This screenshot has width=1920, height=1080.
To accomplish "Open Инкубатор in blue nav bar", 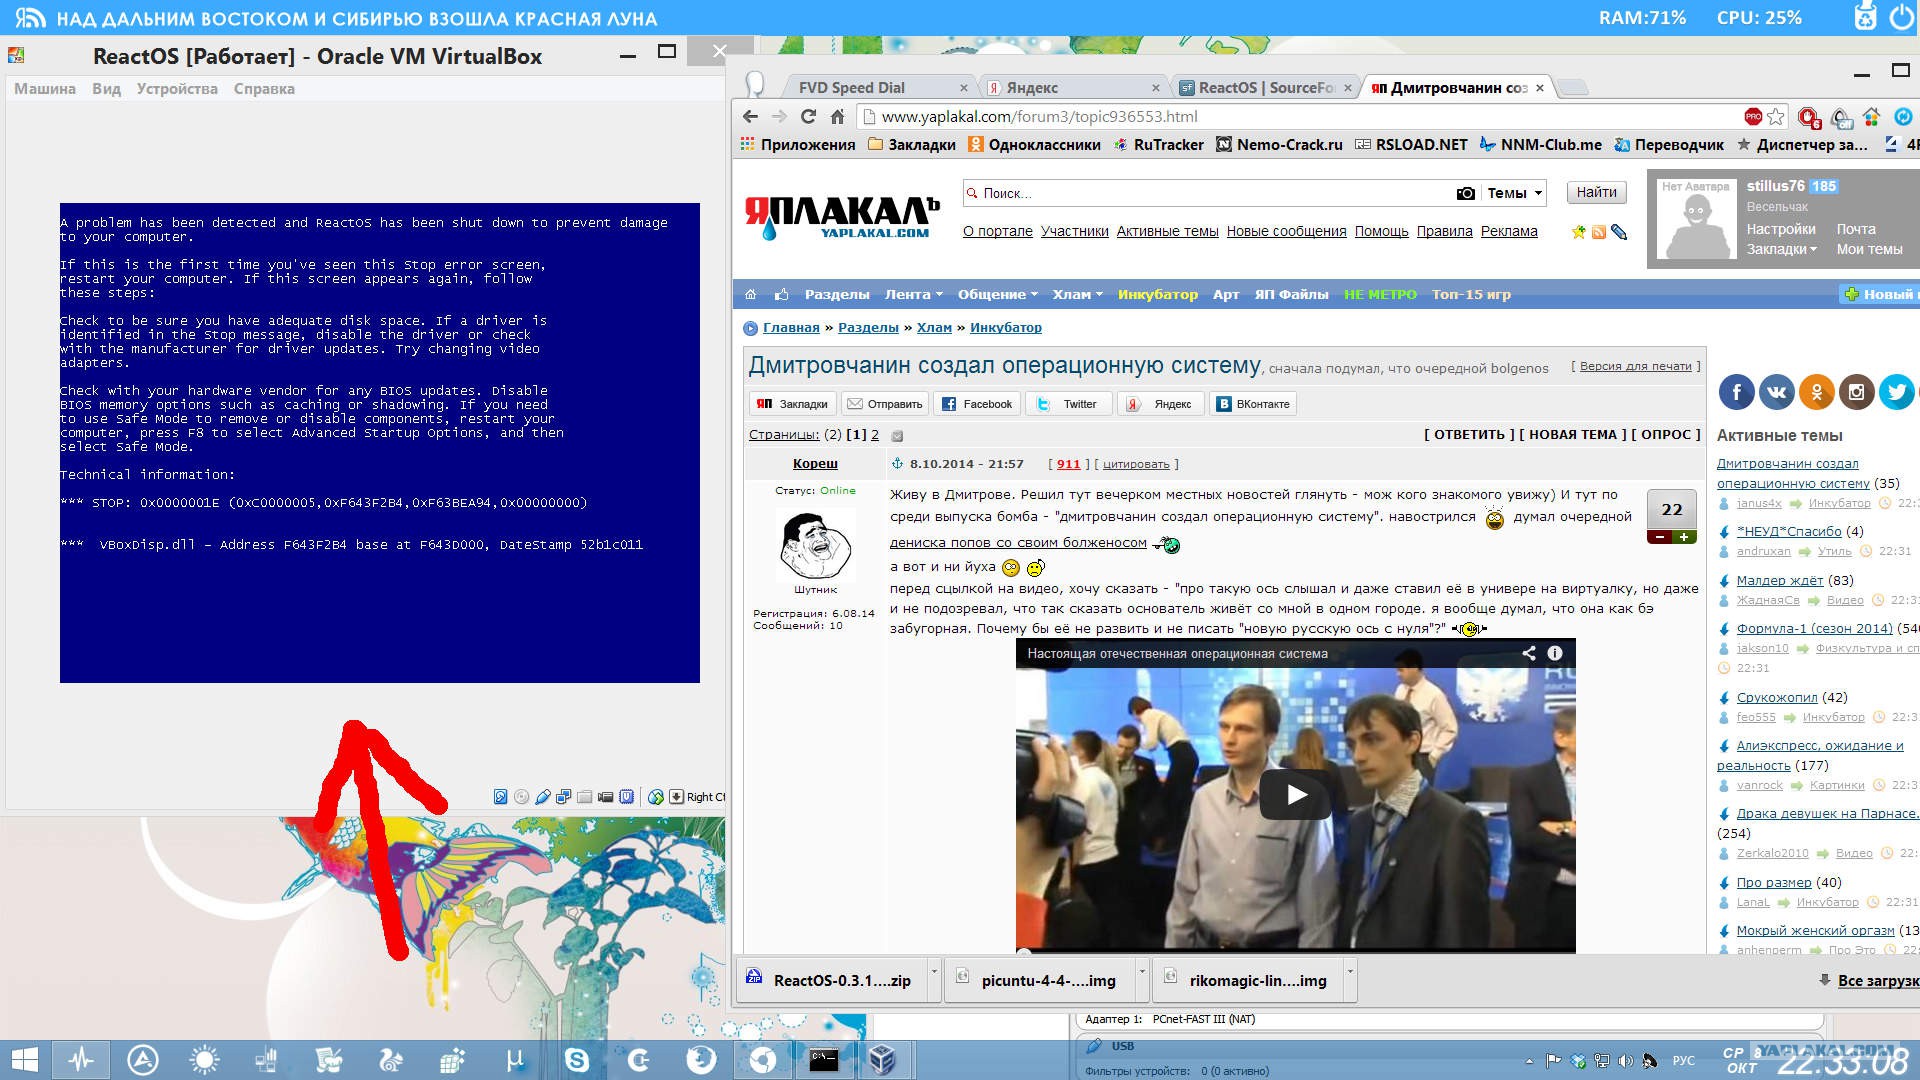I will coord(1157,294).
